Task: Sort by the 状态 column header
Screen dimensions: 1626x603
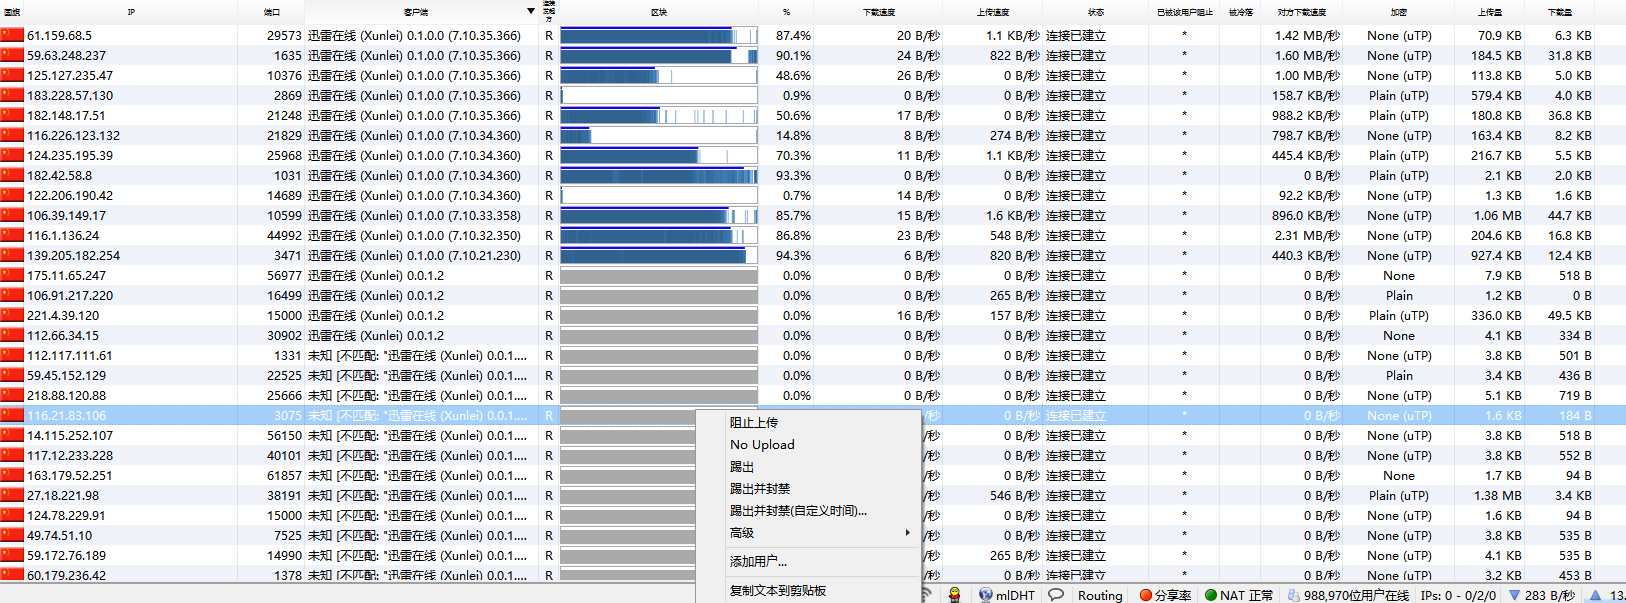Action: click(1096, 12)
